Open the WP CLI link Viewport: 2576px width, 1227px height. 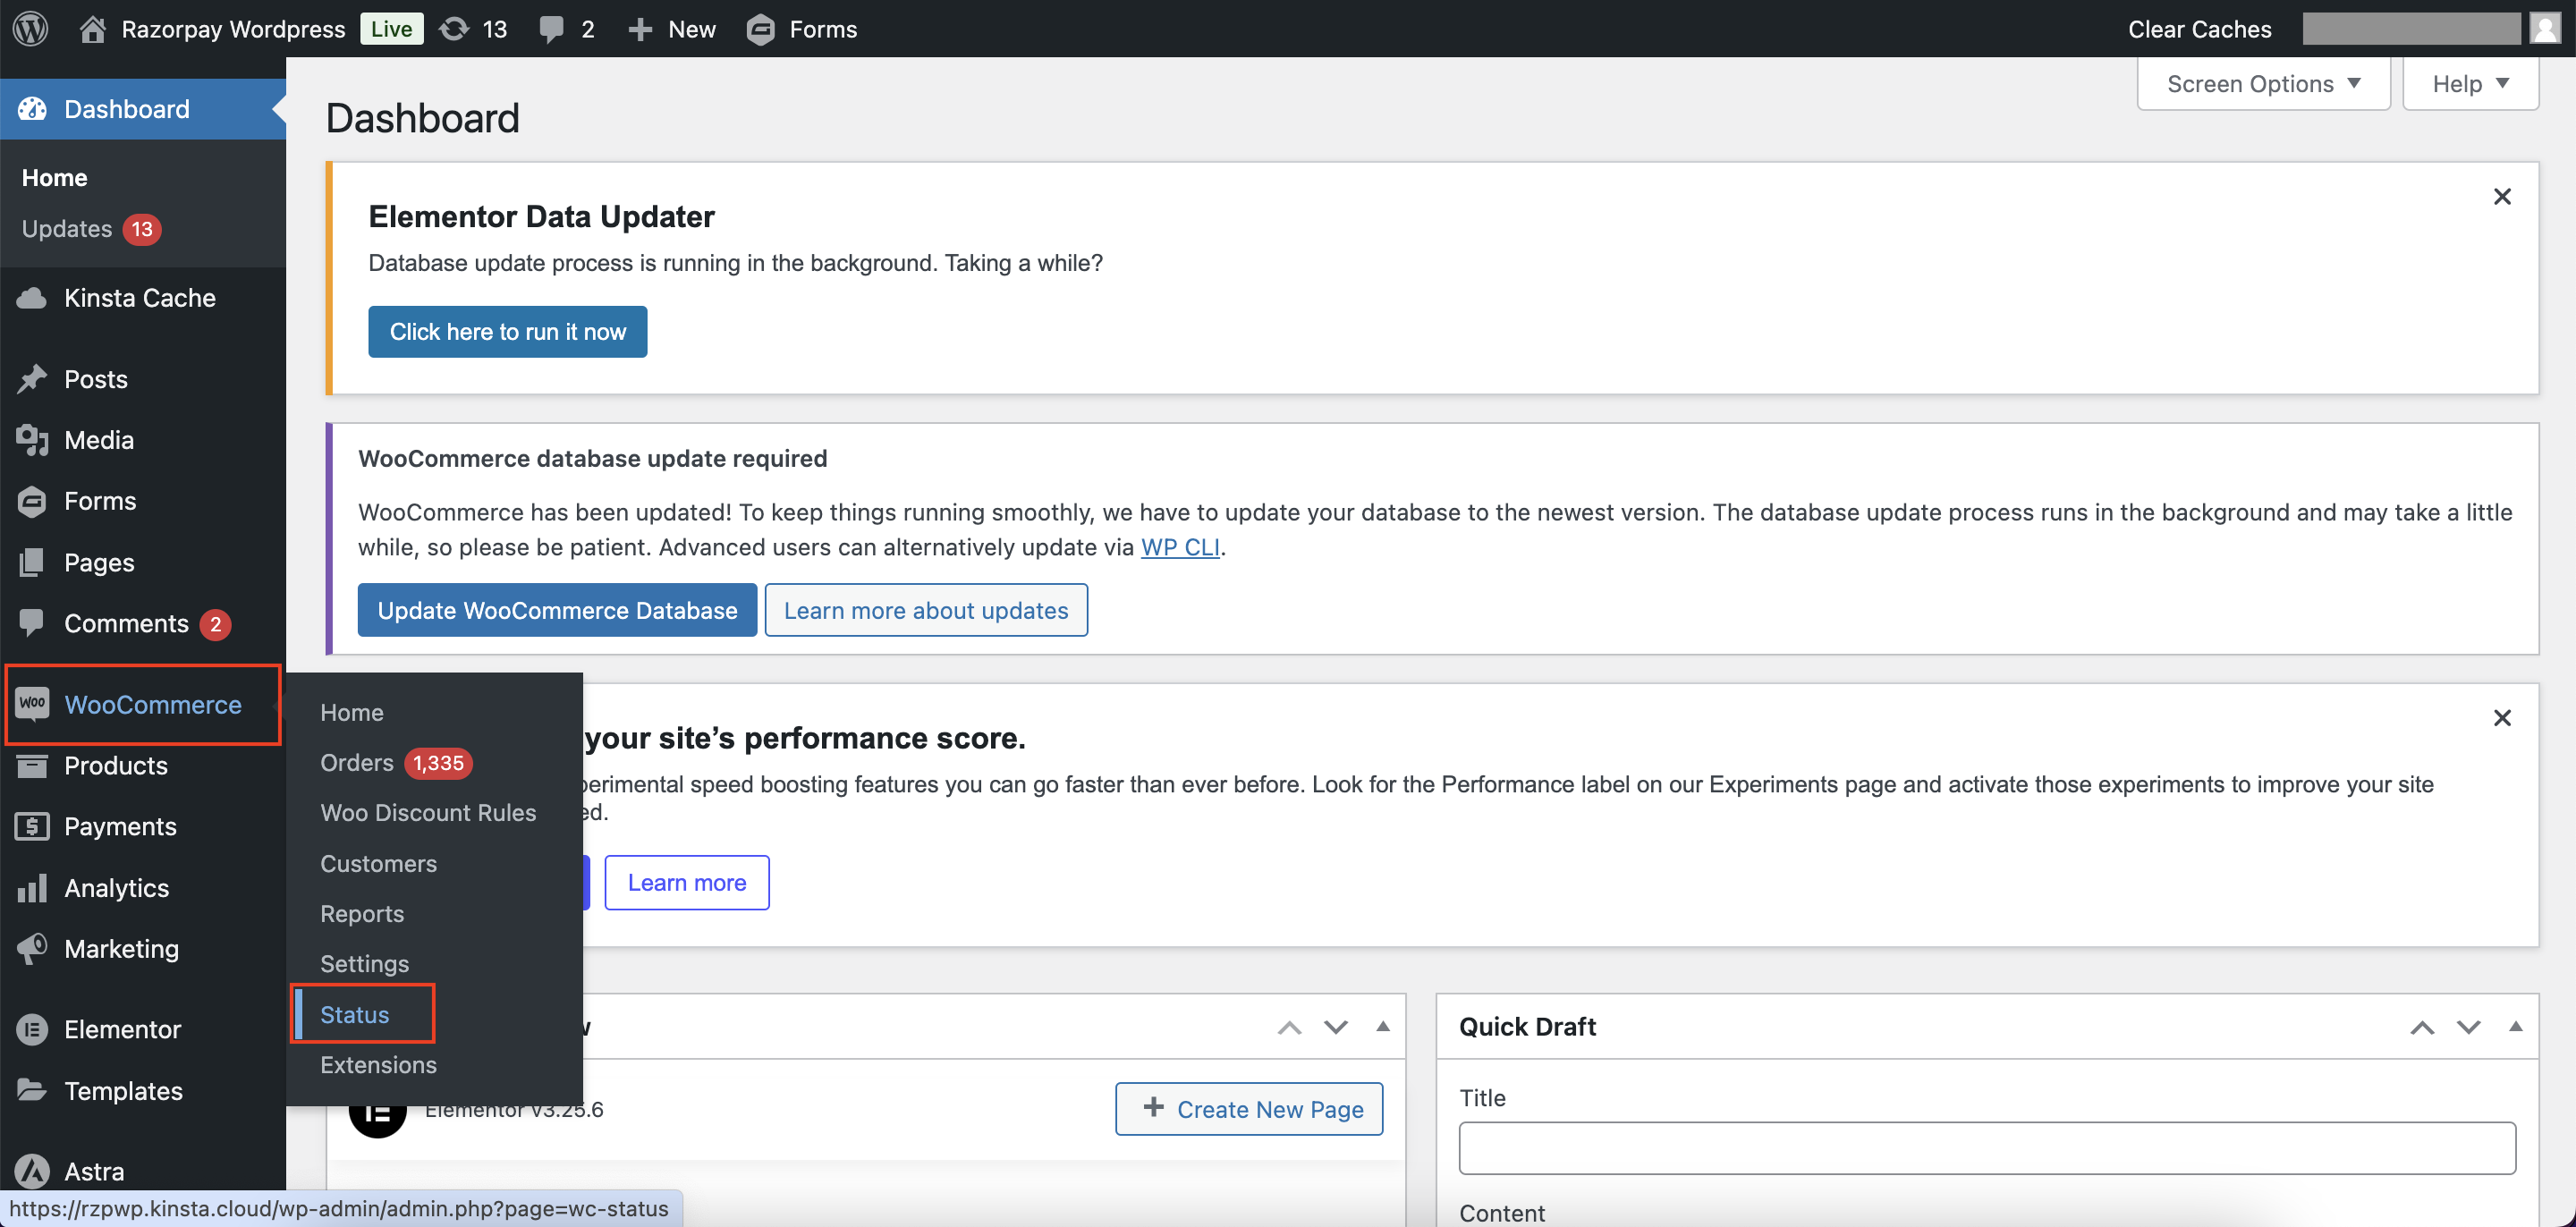tap(1180, 547)
